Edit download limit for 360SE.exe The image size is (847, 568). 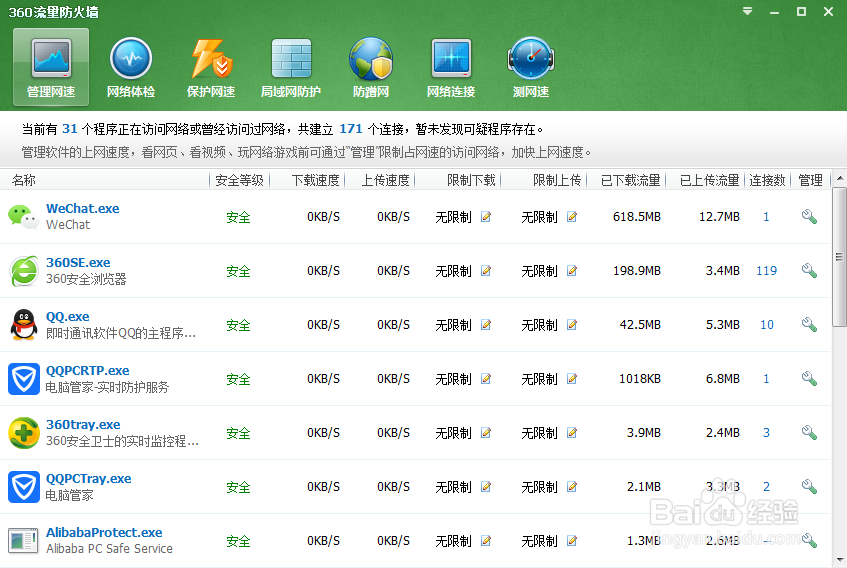486,271
